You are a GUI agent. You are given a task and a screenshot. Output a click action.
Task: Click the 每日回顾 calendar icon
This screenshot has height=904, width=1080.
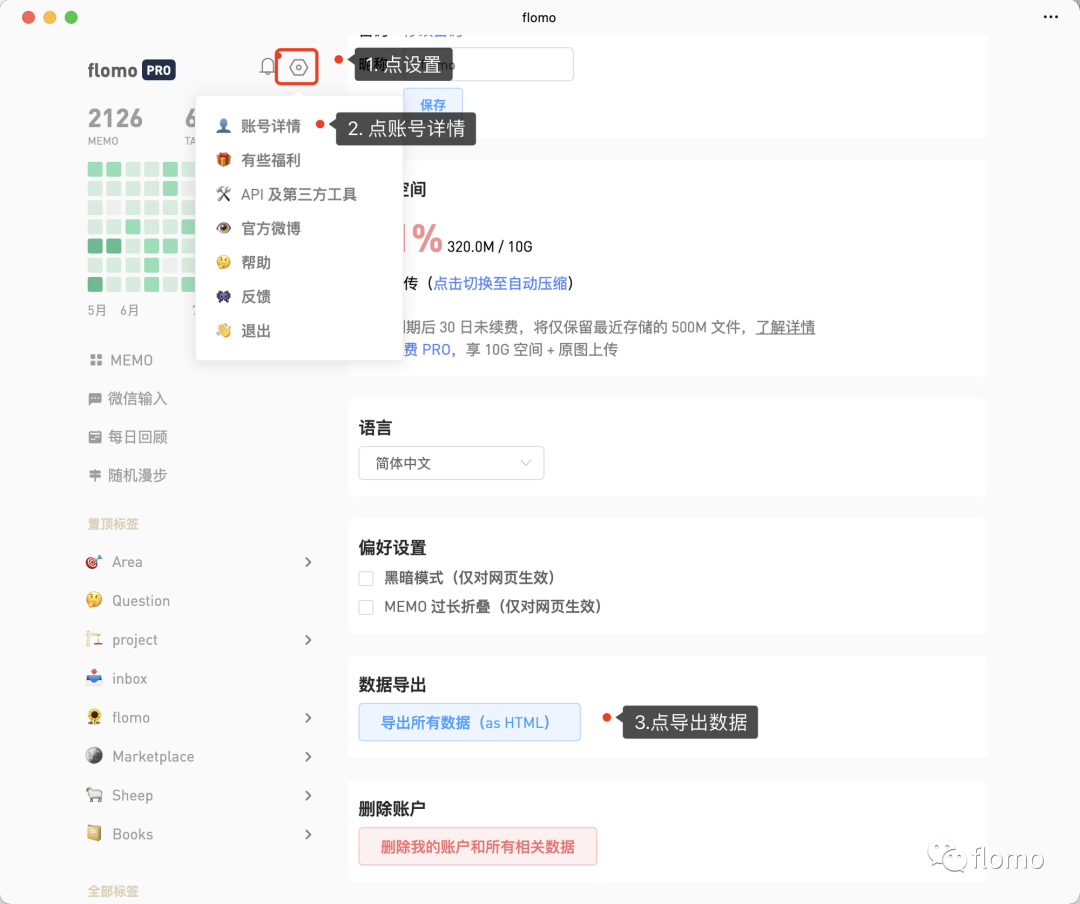[95, 437]
